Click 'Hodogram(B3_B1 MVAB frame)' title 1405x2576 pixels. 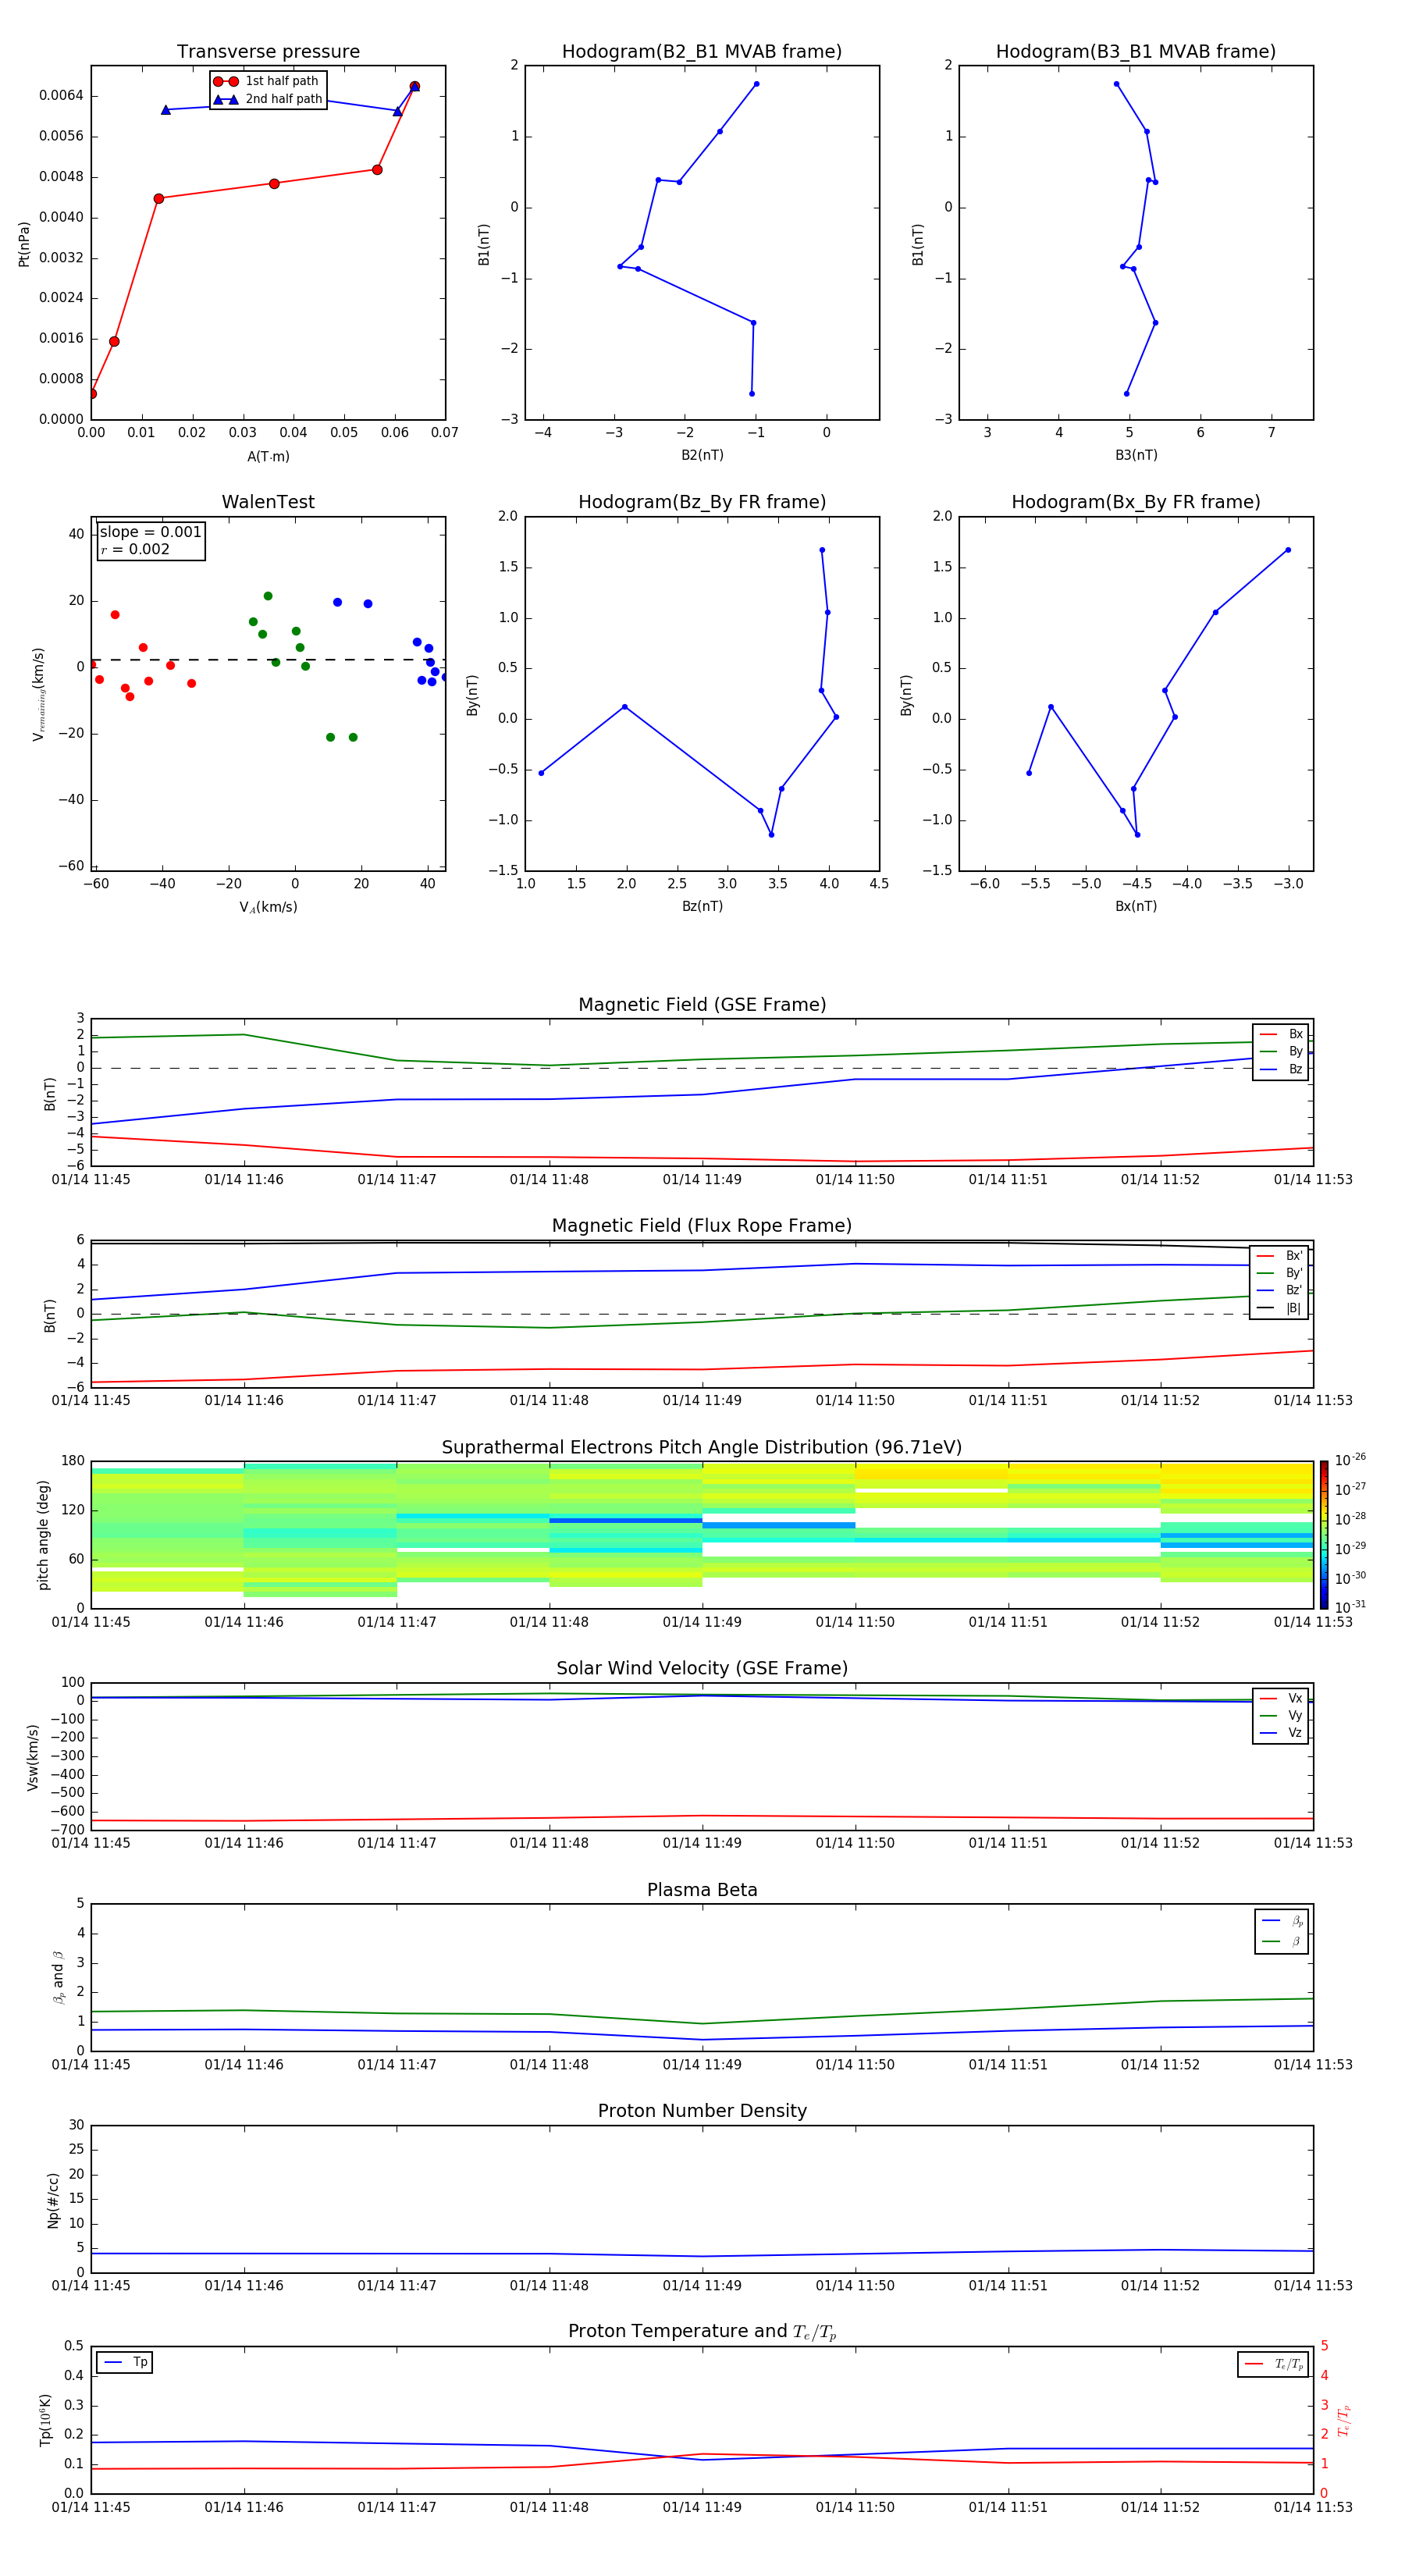[1136, 52]
